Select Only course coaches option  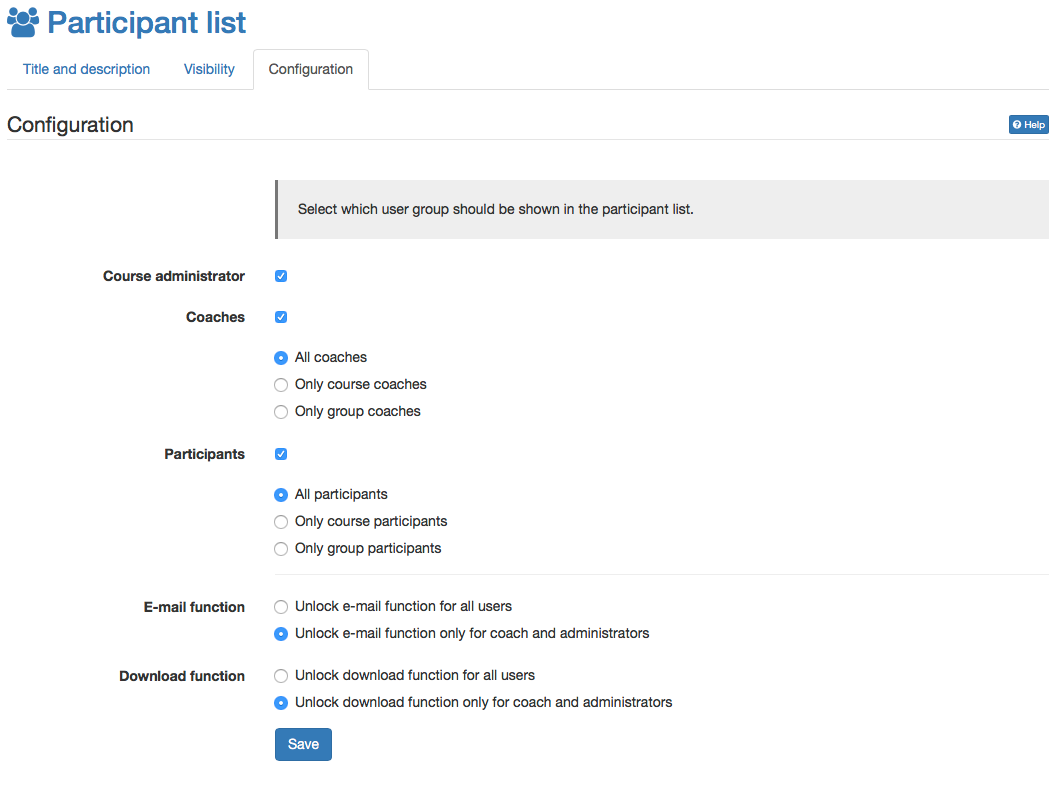pos(281,384)
